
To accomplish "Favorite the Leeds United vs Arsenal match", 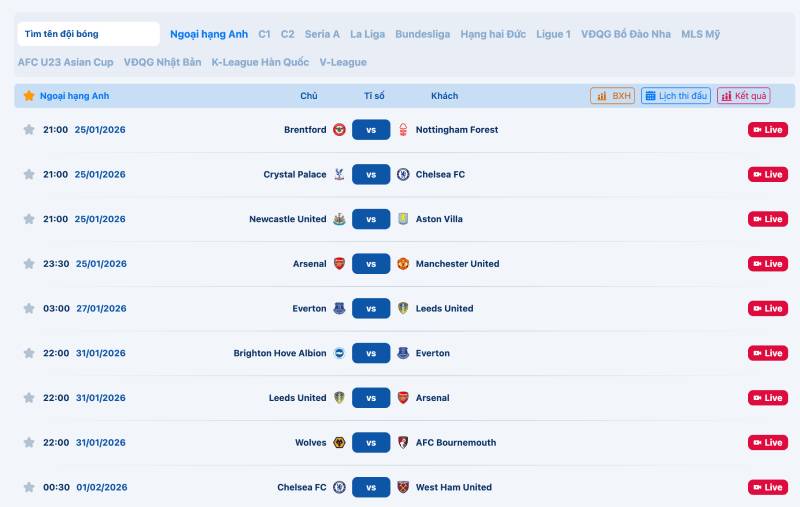I will (29, 398).
